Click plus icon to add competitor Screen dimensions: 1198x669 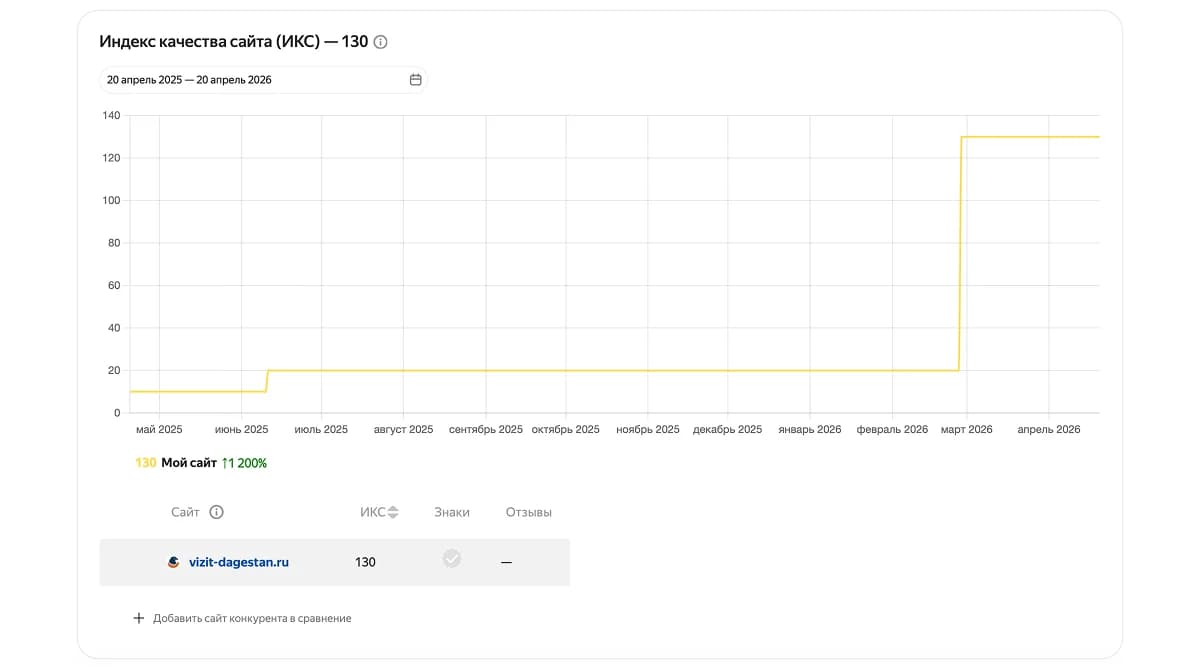[x=138, y=618]
